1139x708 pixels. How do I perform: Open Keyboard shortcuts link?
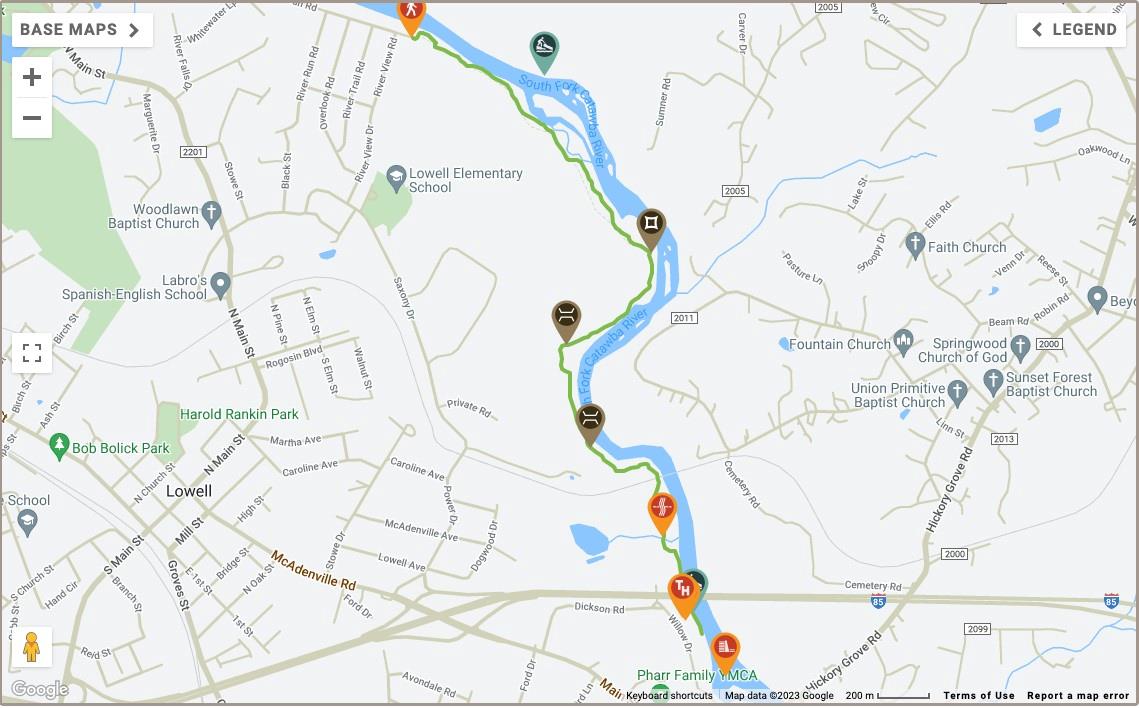tap(669, 696)
